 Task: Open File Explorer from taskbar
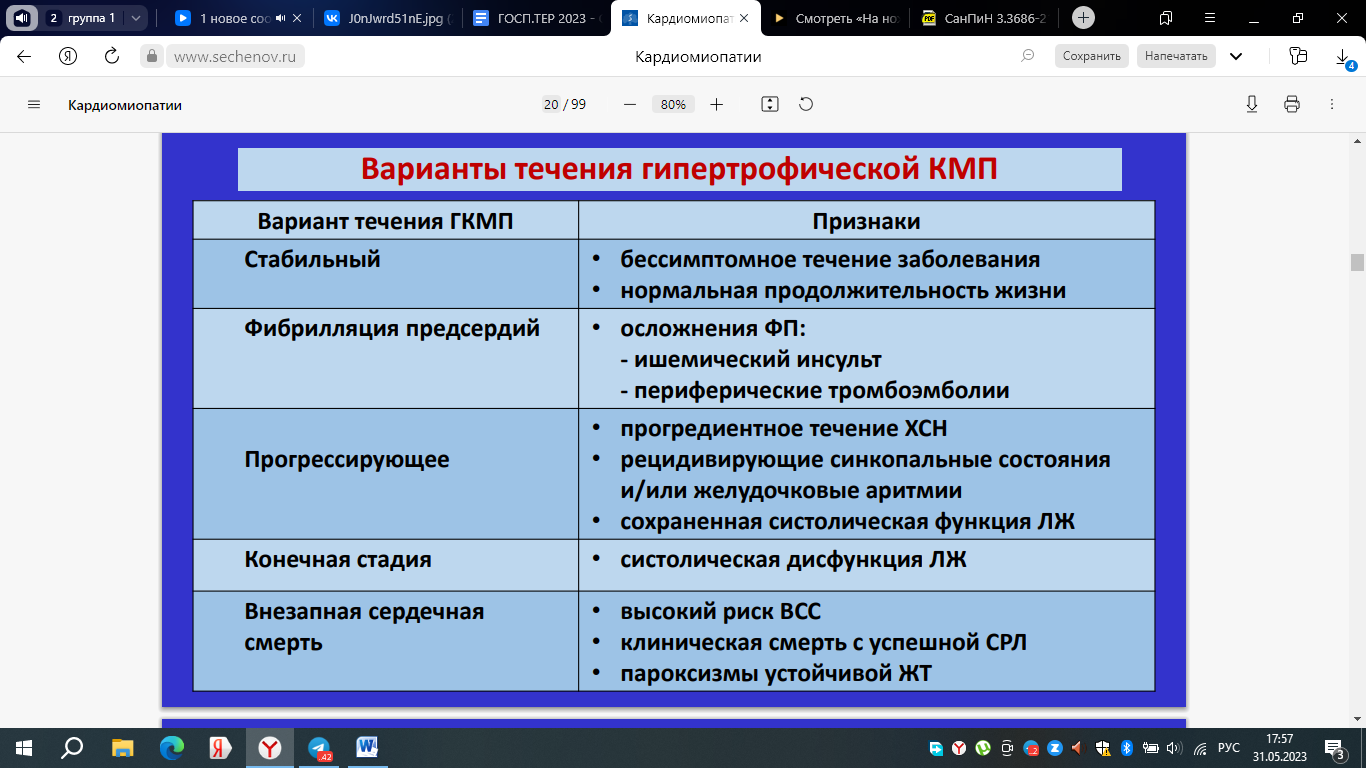[122, 747]
